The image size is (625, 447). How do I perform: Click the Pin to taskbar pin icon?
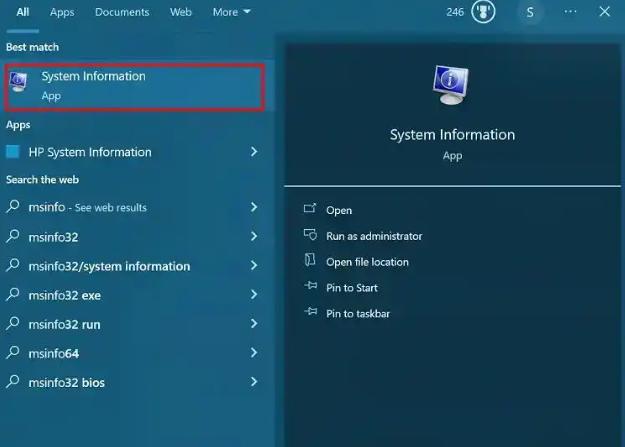(311, 311)
